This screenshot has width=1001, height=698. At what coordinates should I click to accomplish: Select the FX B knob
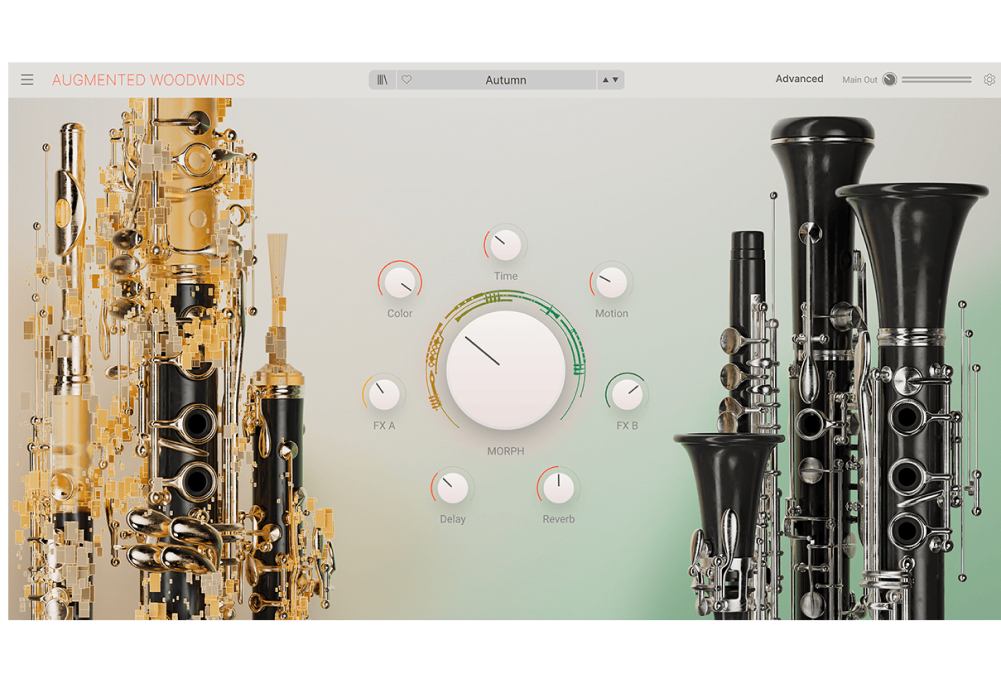(626, 395)
